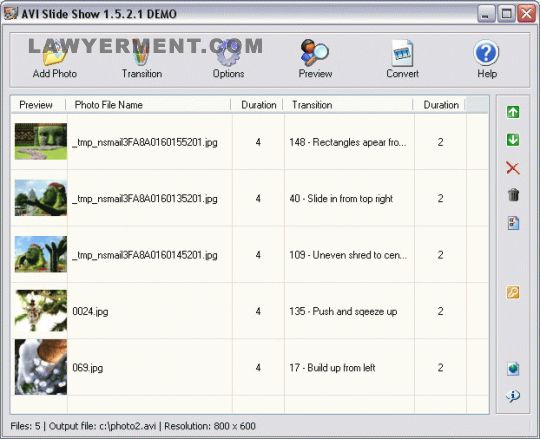Select the 069.jpg file name
The width and height of the screenshot is (540, 439).
click(x=87, y=368)
